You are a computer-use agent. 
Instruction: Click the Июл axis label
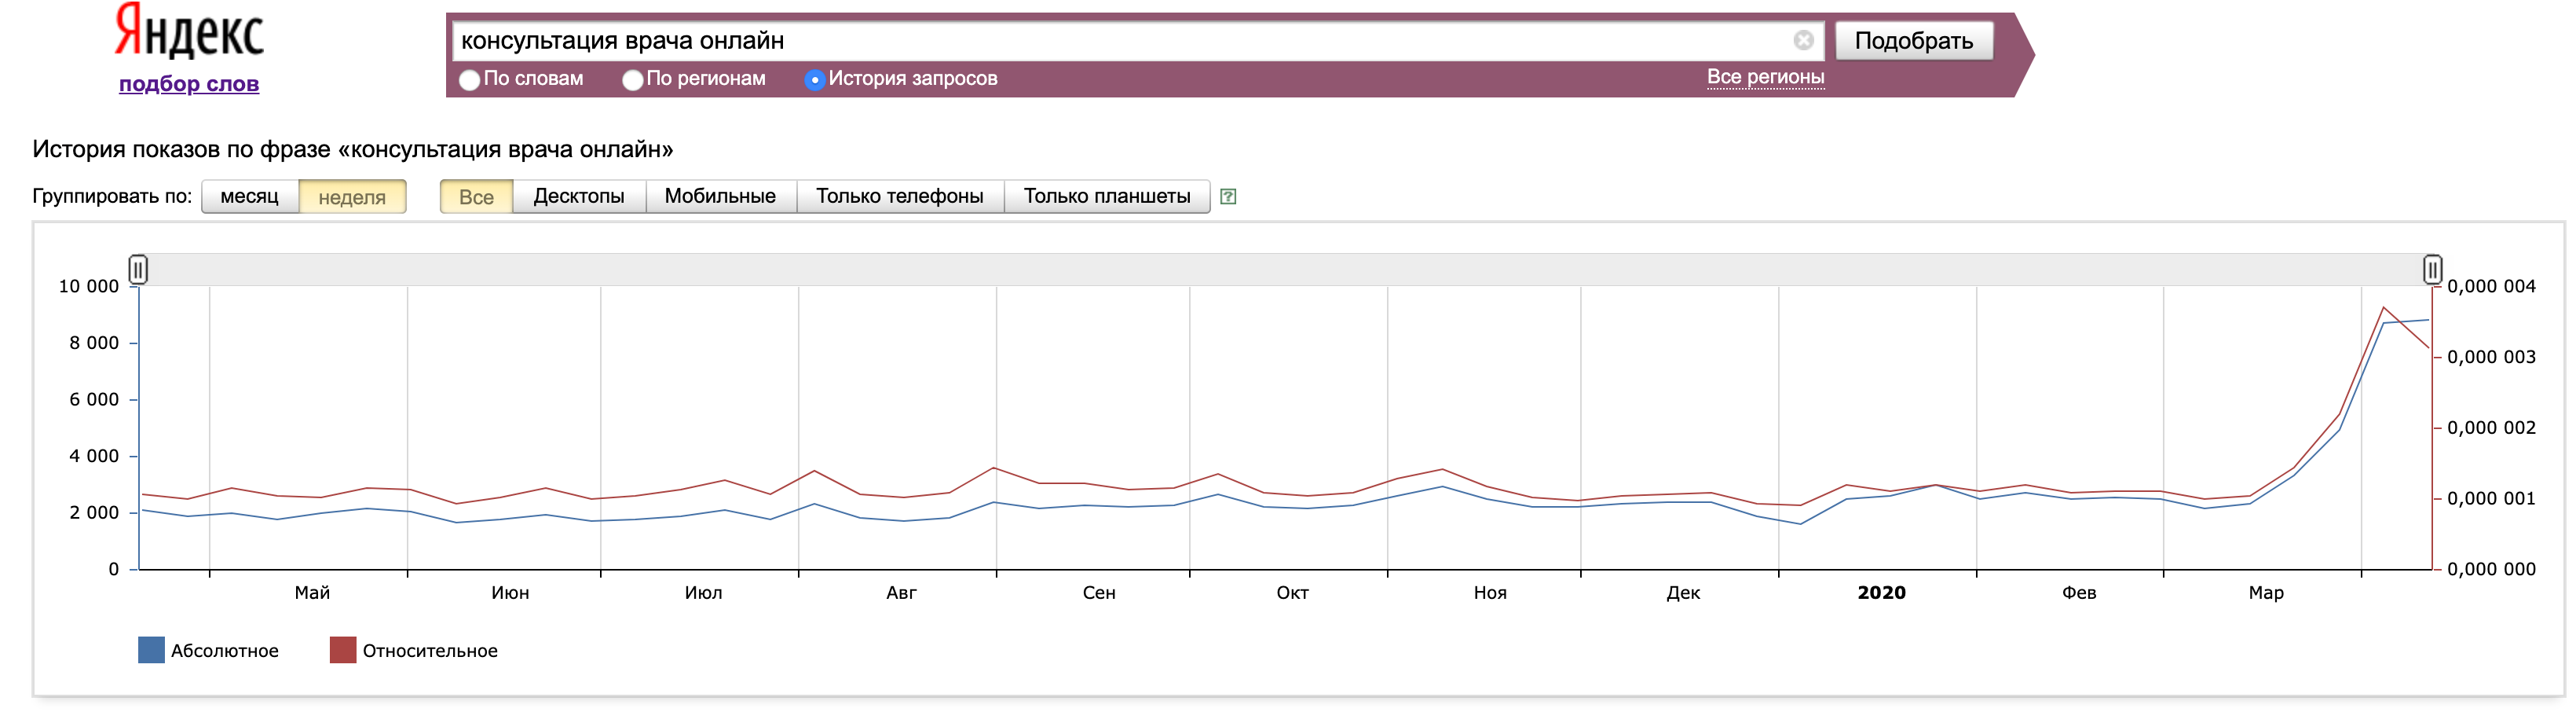703,593
